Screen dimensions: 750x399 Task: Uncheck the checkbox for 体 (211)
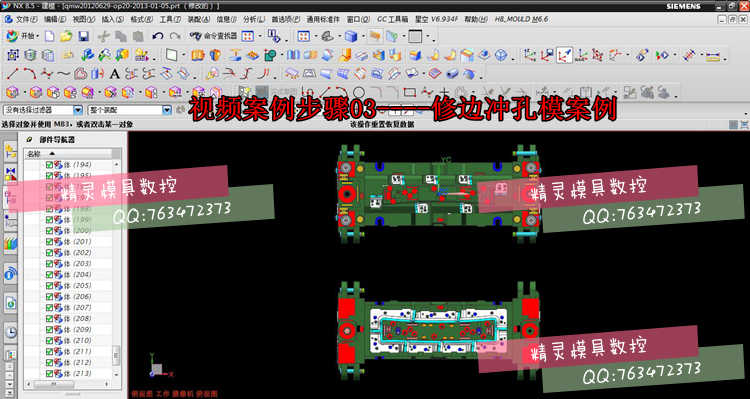pos(49,352)
